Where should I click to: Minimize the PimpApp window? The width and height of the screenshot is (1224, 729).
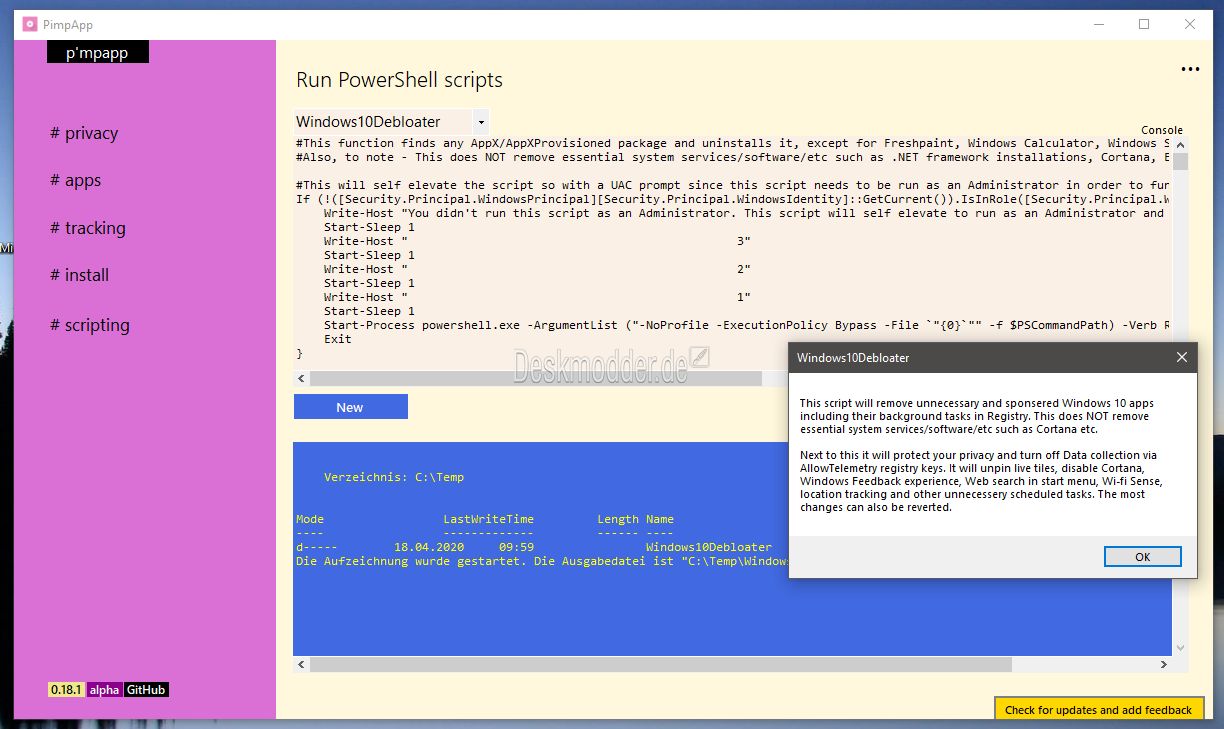1099,24
